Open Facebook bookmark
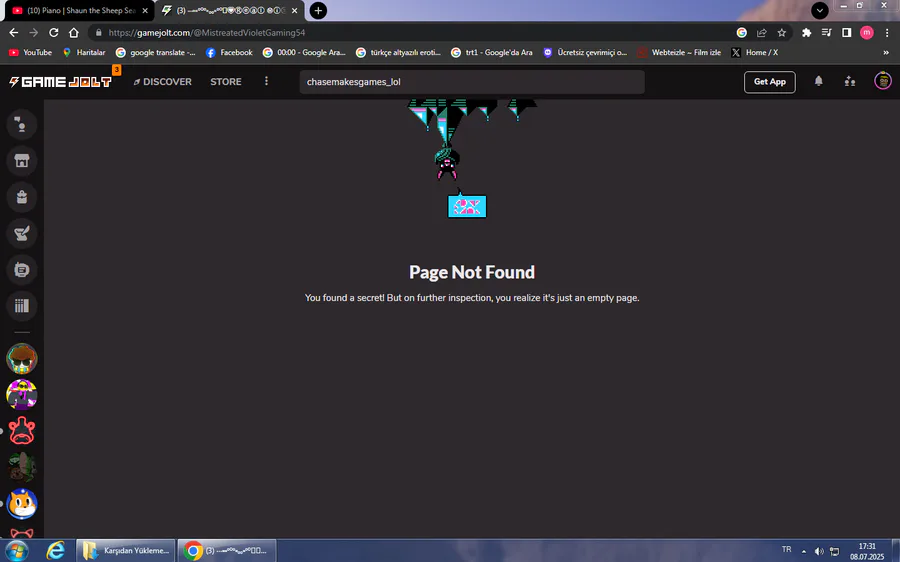Viewport: 900px width, 562px height. point(229,52)
